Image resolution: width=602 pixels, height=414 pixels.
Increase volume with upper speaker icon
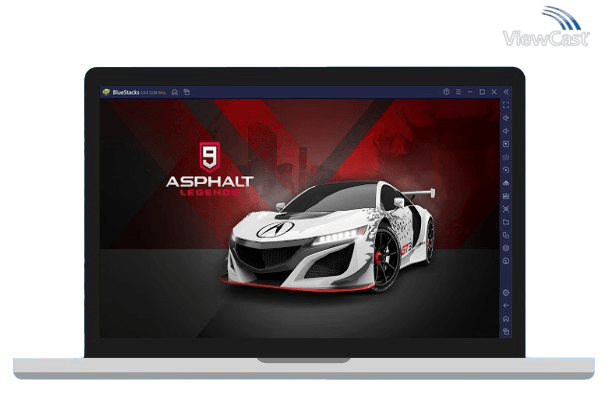(506, 118)
